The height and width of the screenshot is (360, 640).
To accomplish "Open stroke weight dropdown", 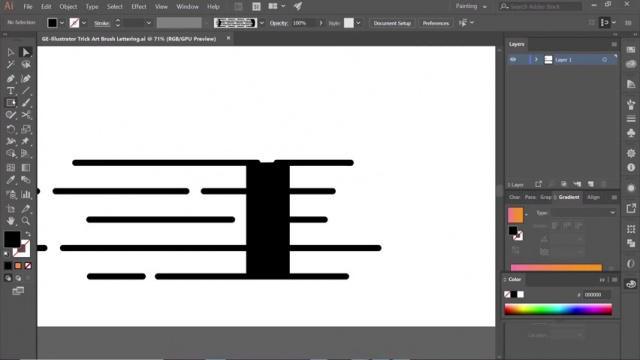I will click(149, 23).
